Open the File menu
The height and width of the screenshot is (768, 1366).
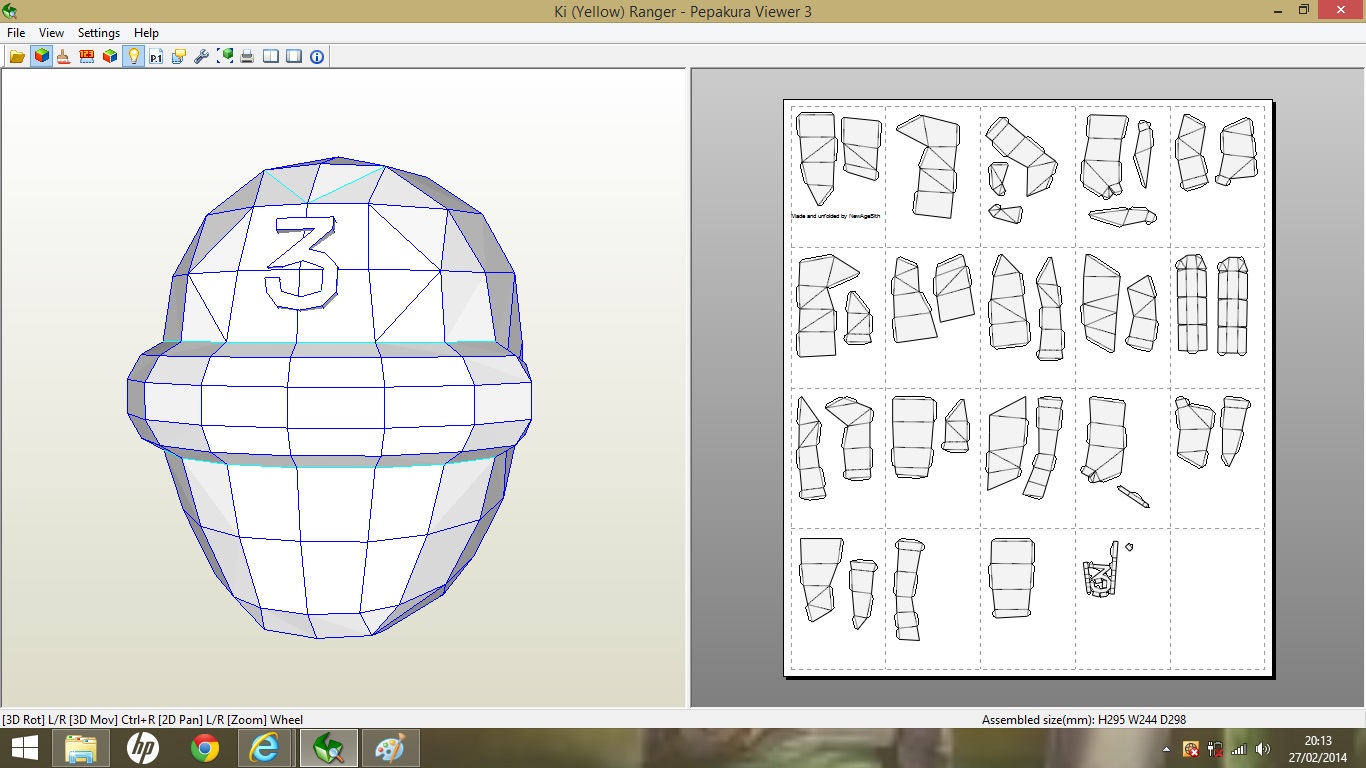point(16,33)
